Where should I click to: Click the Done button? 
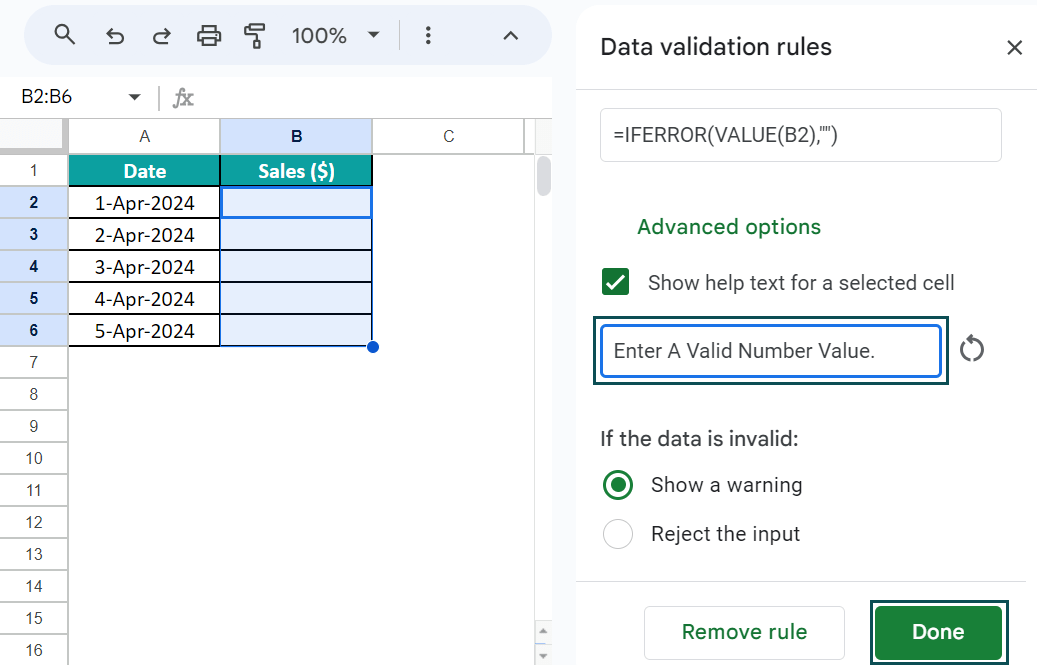point(938,632)
